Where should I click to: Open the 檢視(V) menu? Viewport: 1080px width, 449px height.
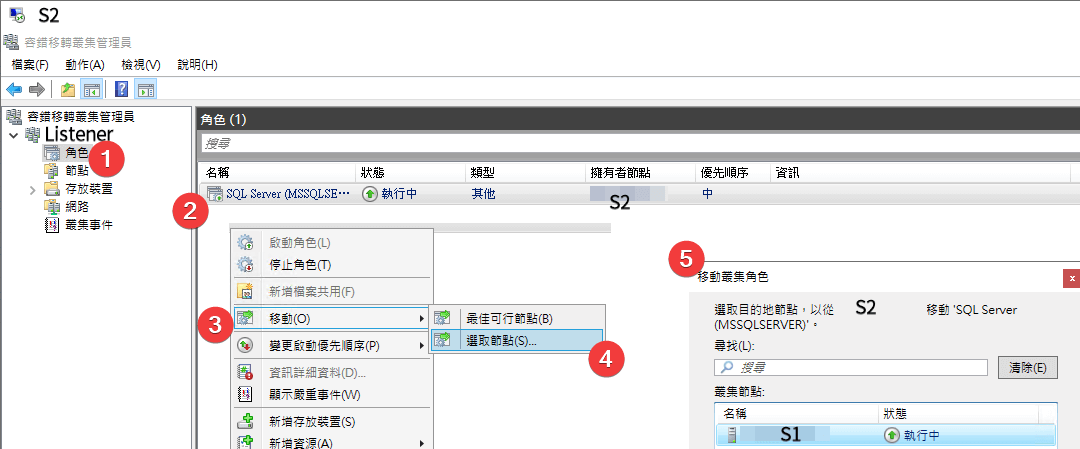[x=141, y=65]
